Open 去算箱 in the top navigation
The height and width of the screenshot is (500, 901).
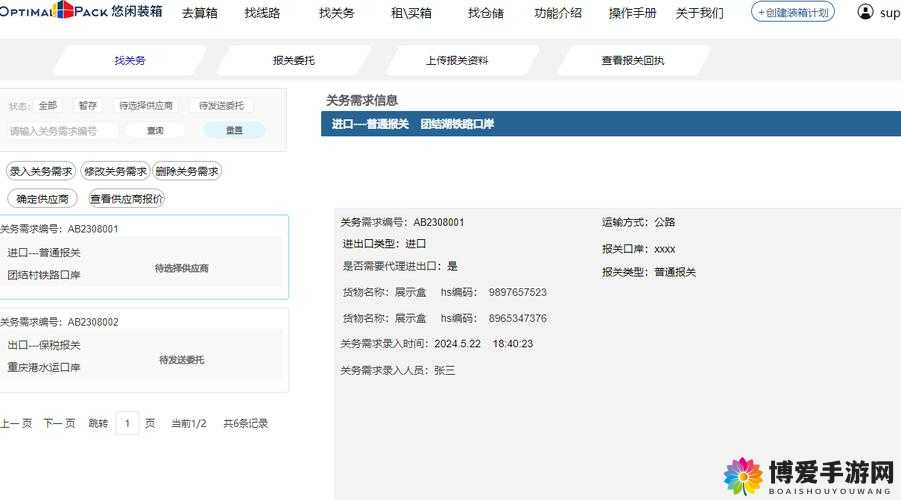199,13
